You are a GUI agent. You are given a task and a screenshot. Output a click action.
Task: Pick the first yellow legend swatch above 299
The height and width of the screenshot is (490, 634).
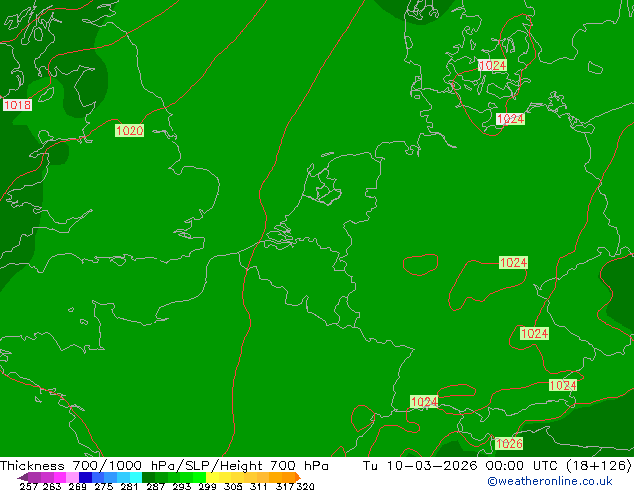(x=212, y=477)
